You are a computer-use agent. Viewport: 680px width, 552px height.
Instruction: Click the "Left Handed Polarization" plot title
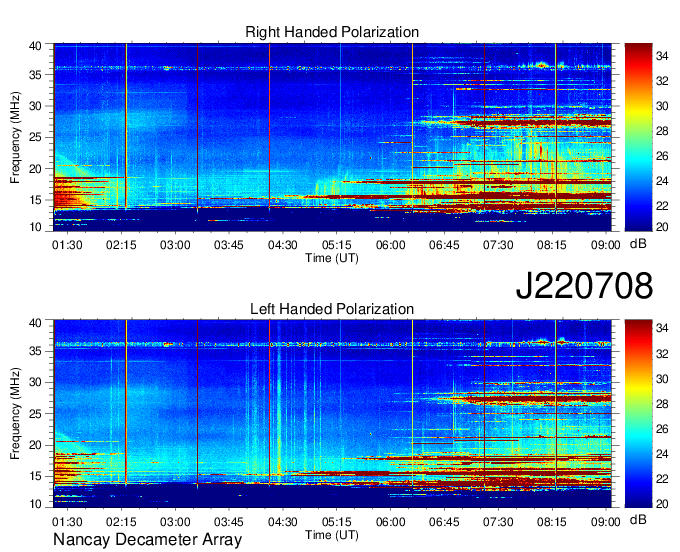(x=332, y=309)
